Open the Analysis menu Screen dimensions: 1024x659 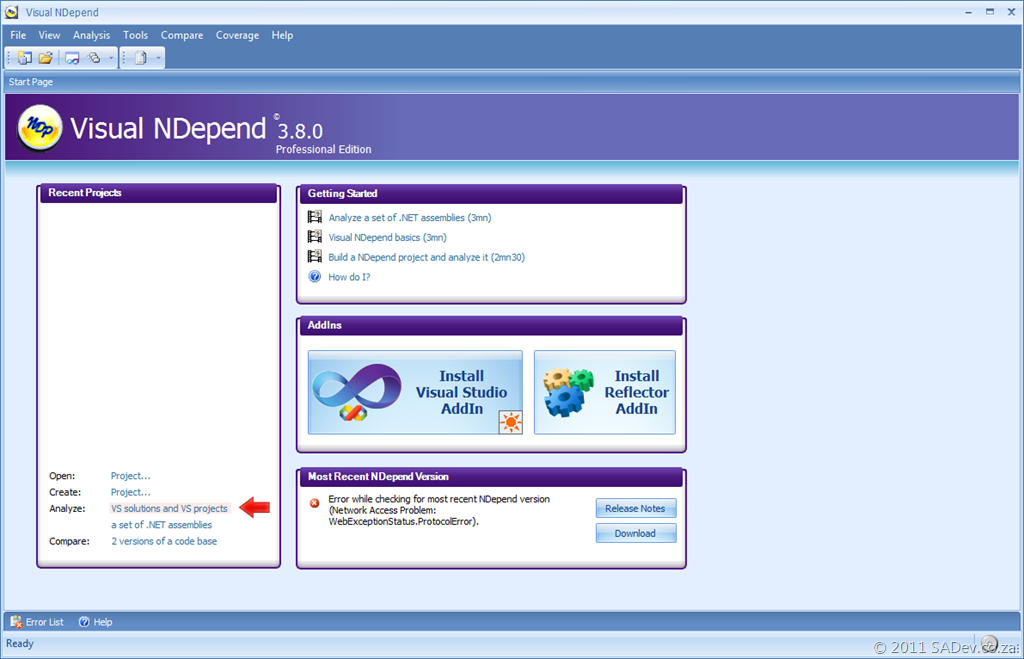[x=91, y=35]
